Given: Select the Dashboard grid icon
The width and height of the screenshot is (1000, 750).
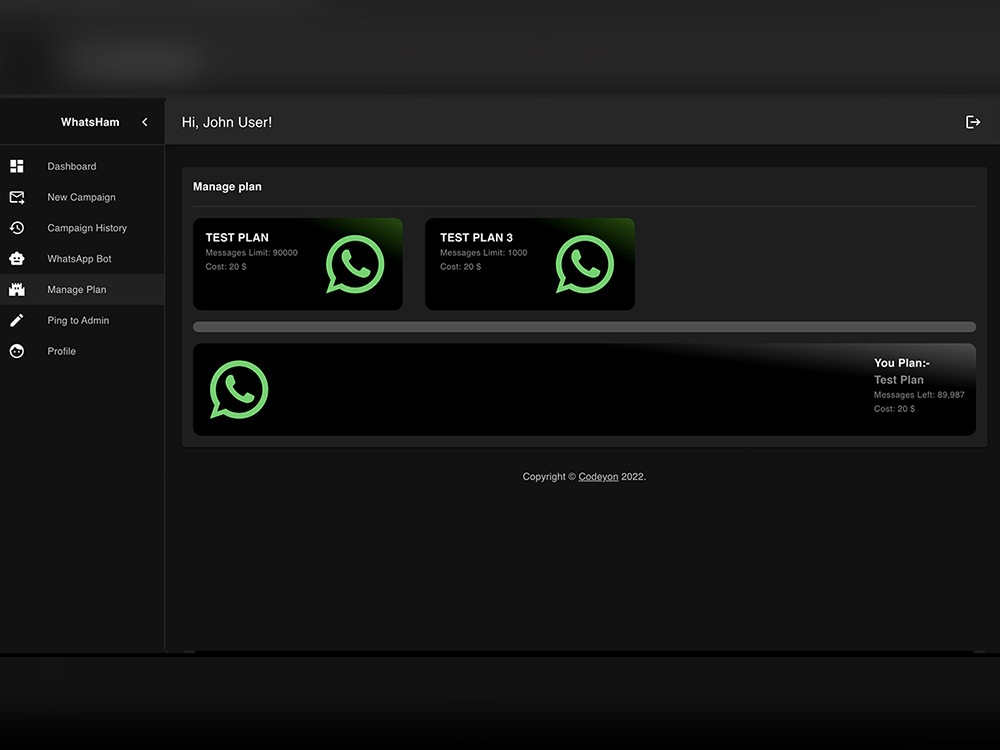Looking at the screenshot, I should (x=16, y=166).
